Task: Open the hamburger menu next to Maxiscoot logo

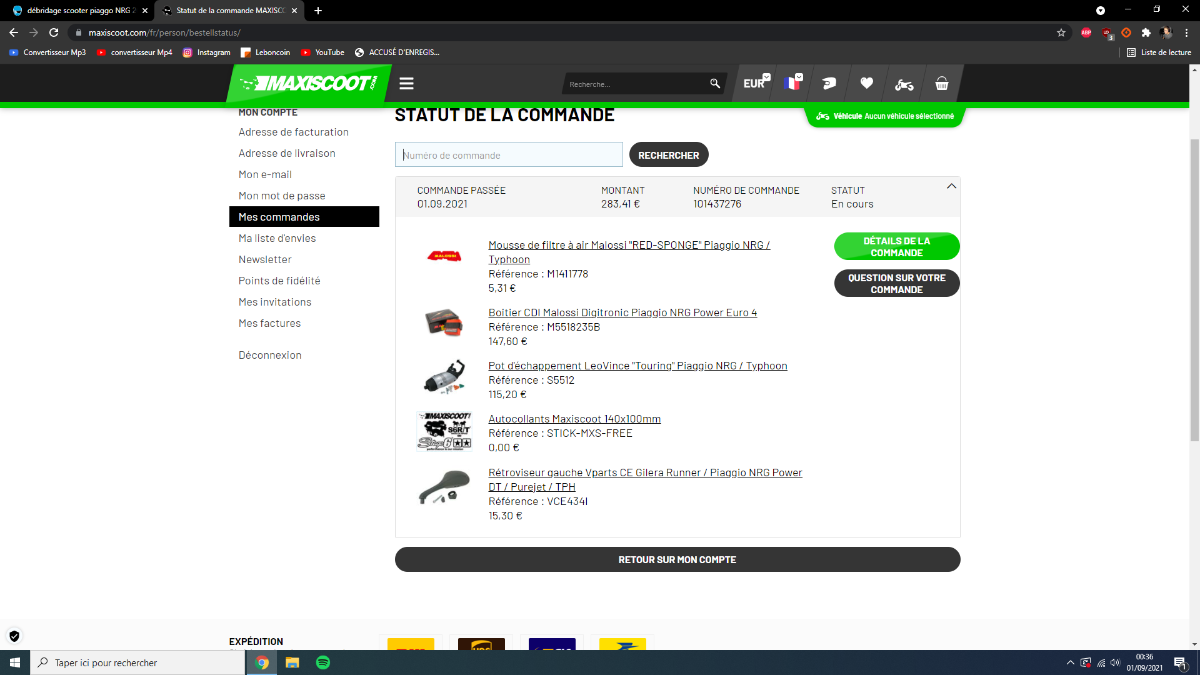Action: (406, 84)
